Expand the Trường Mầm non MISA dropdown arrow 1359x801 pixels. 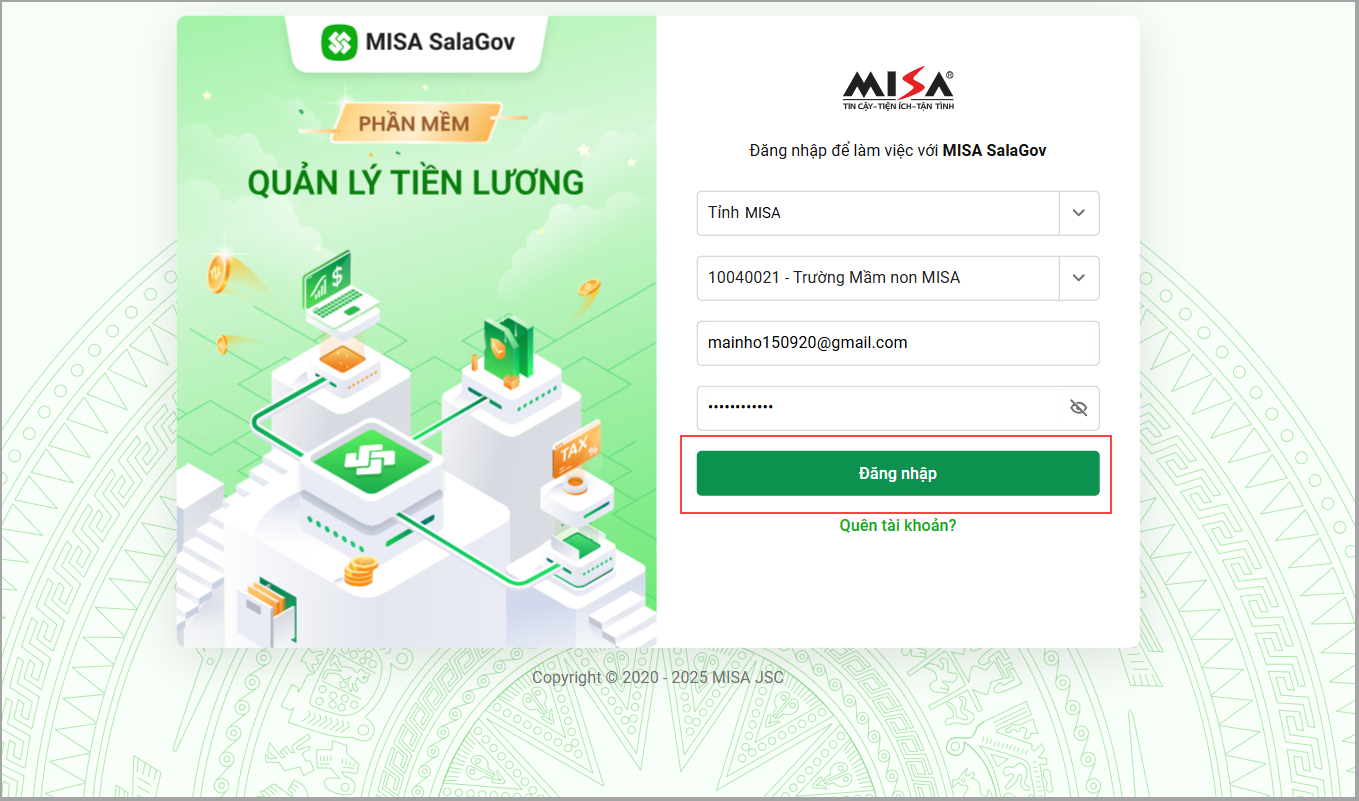[1078, 278]
